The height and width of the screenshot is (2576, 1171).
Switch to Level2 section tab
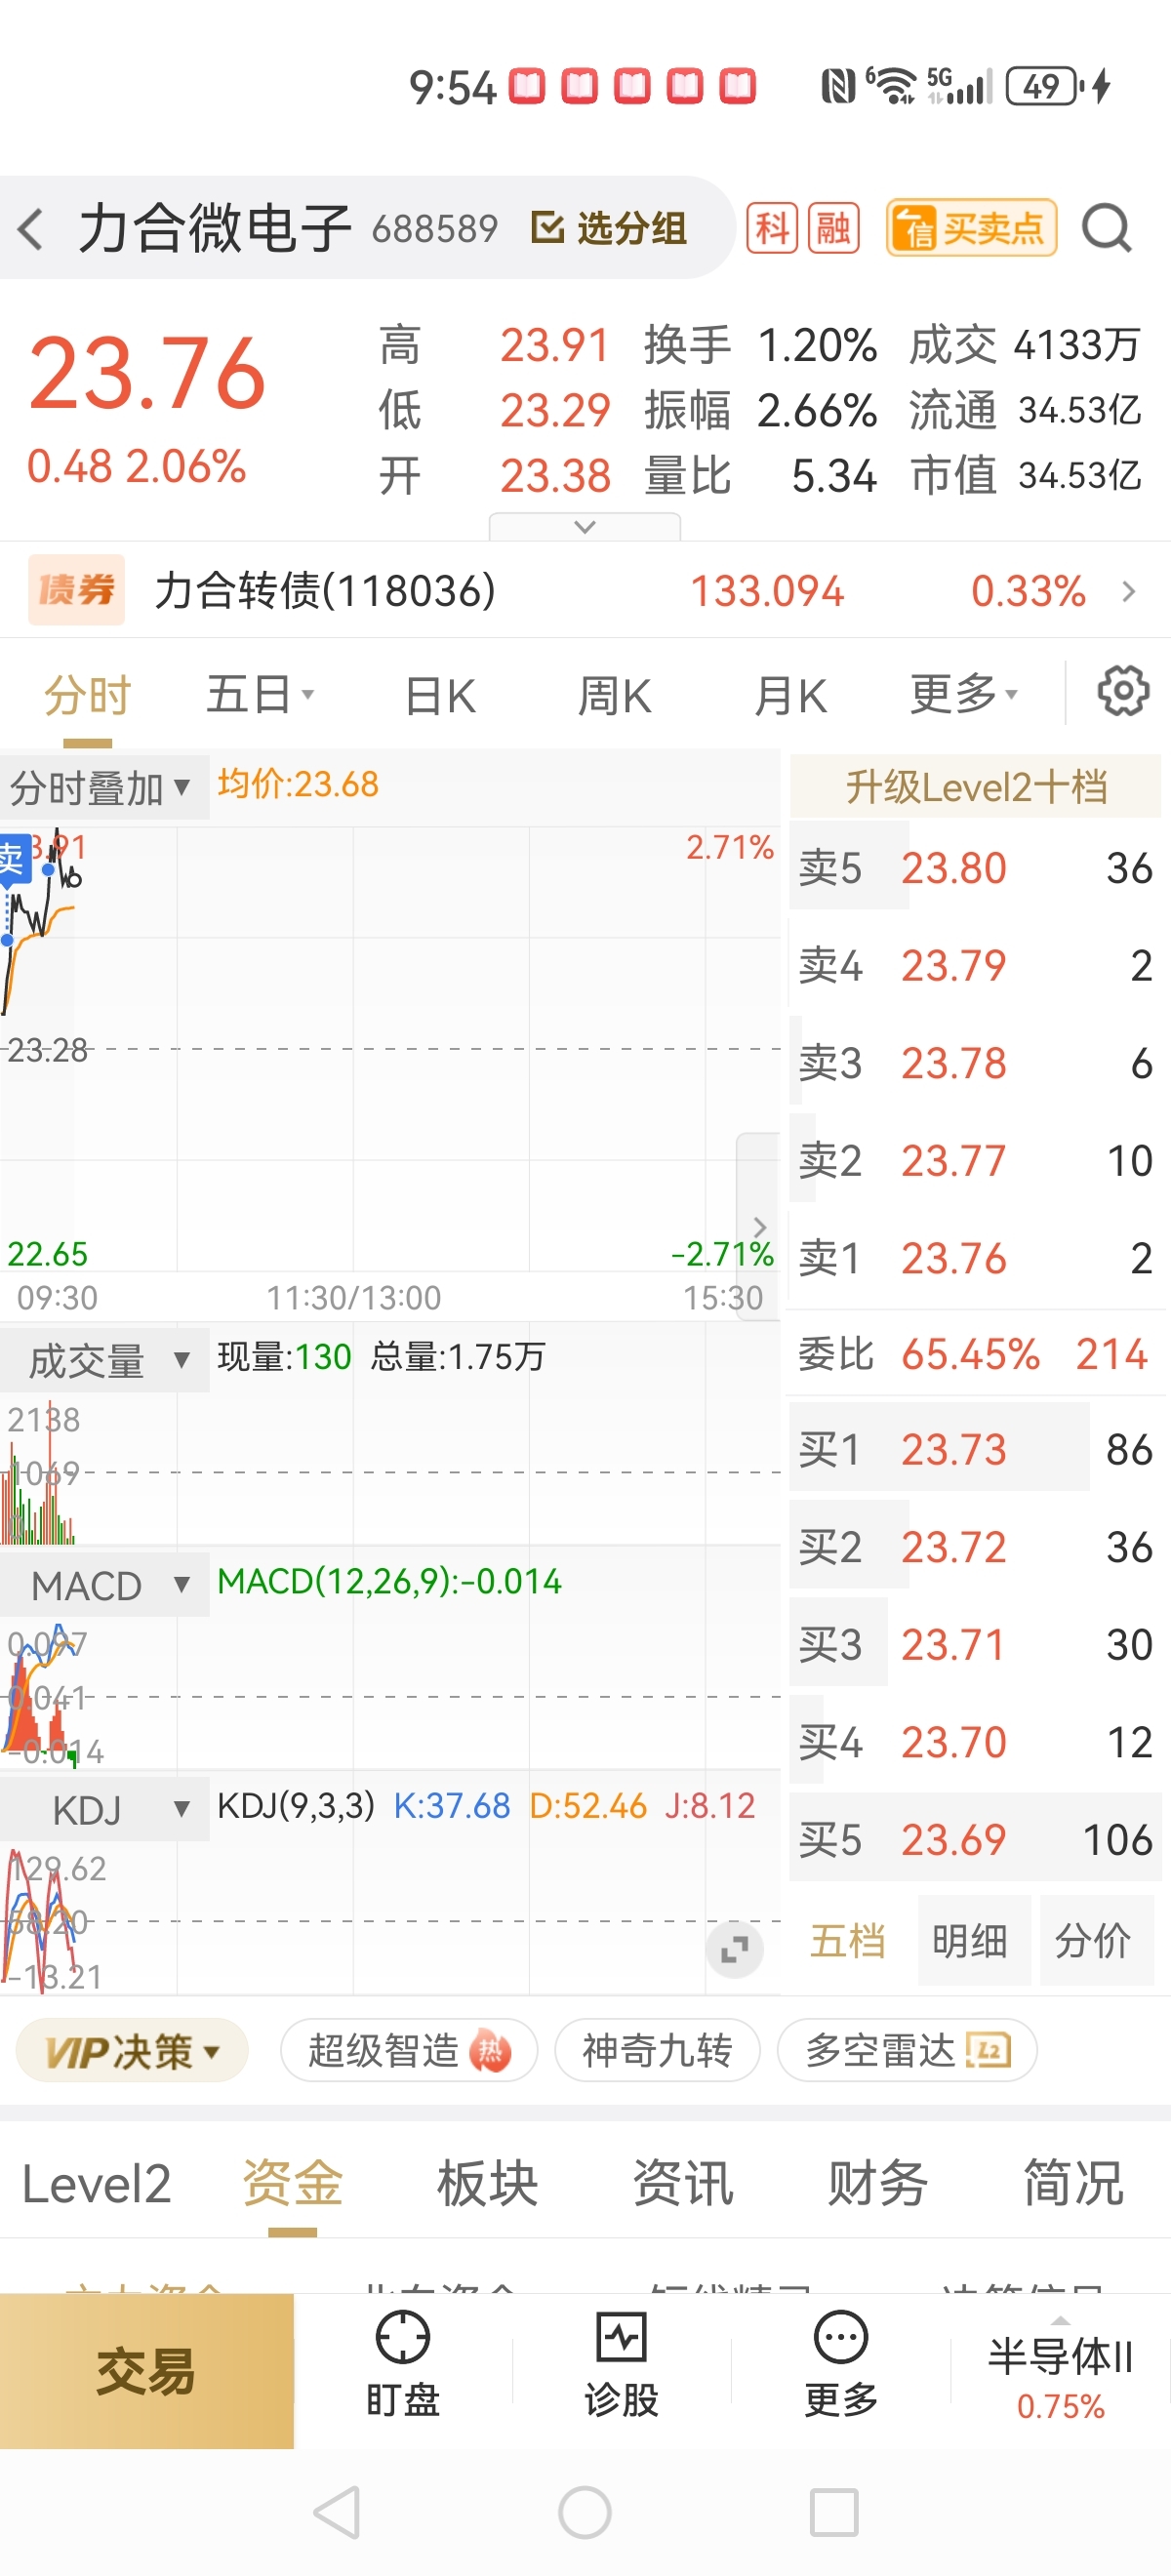click(x=97, y=2184)
